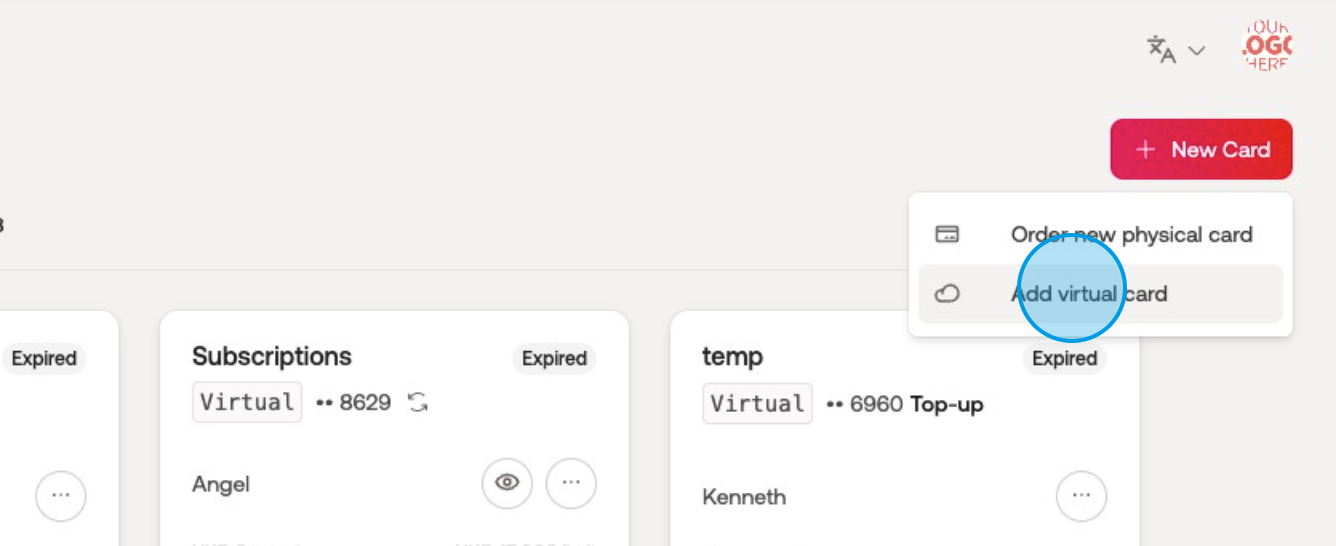Click the physical card icon in menu

click(947, 234)
